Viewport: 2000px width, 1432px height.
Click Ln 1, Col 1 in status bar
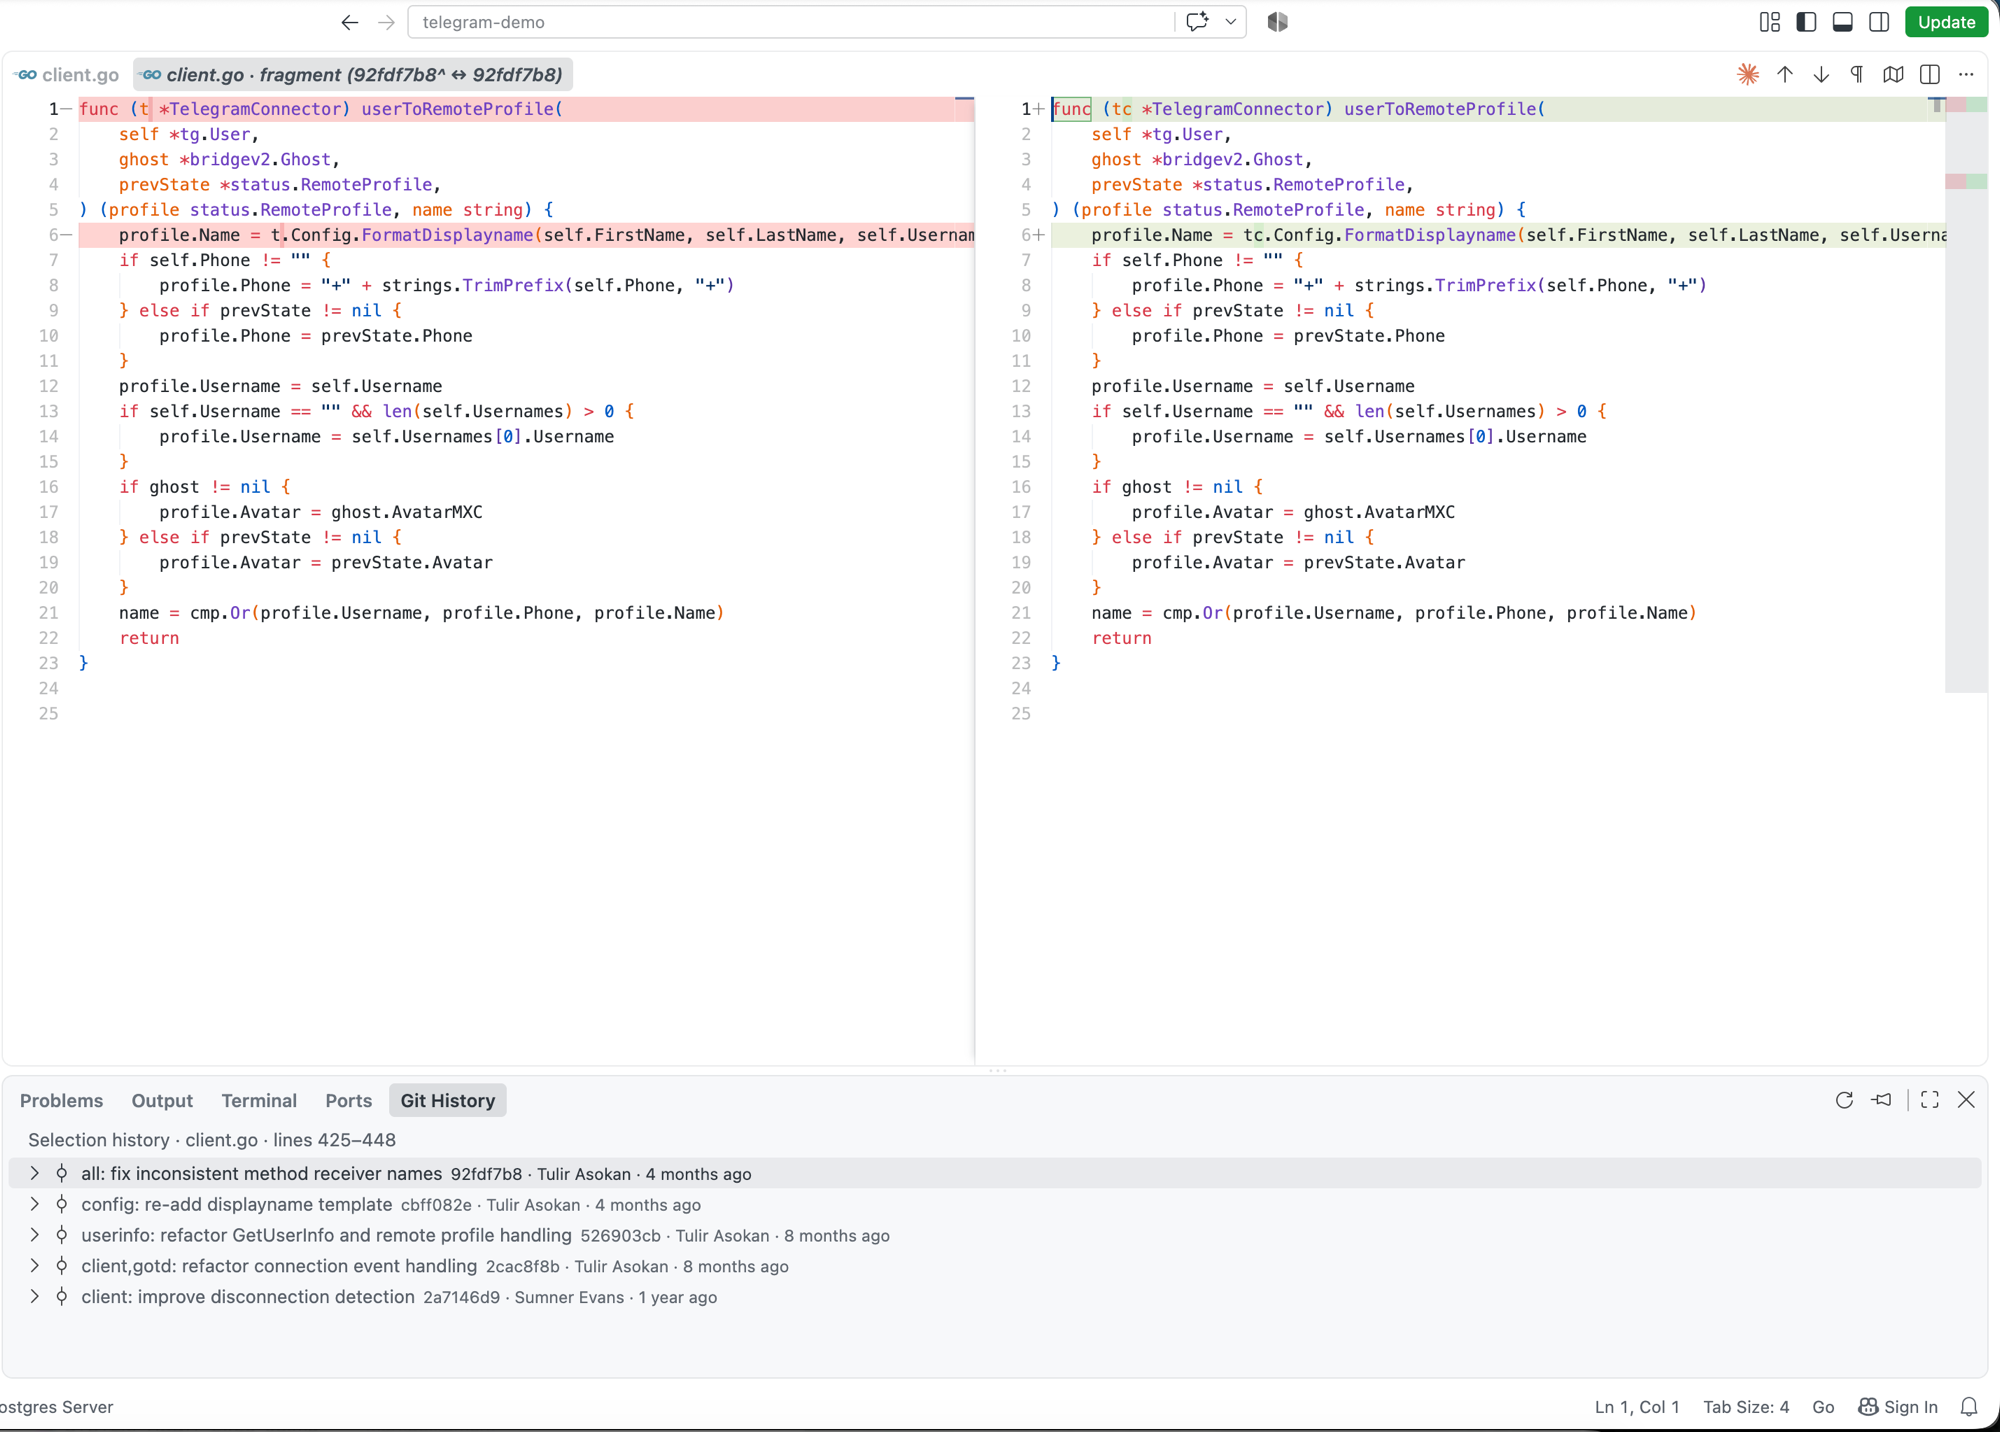click(1637, 1407)
